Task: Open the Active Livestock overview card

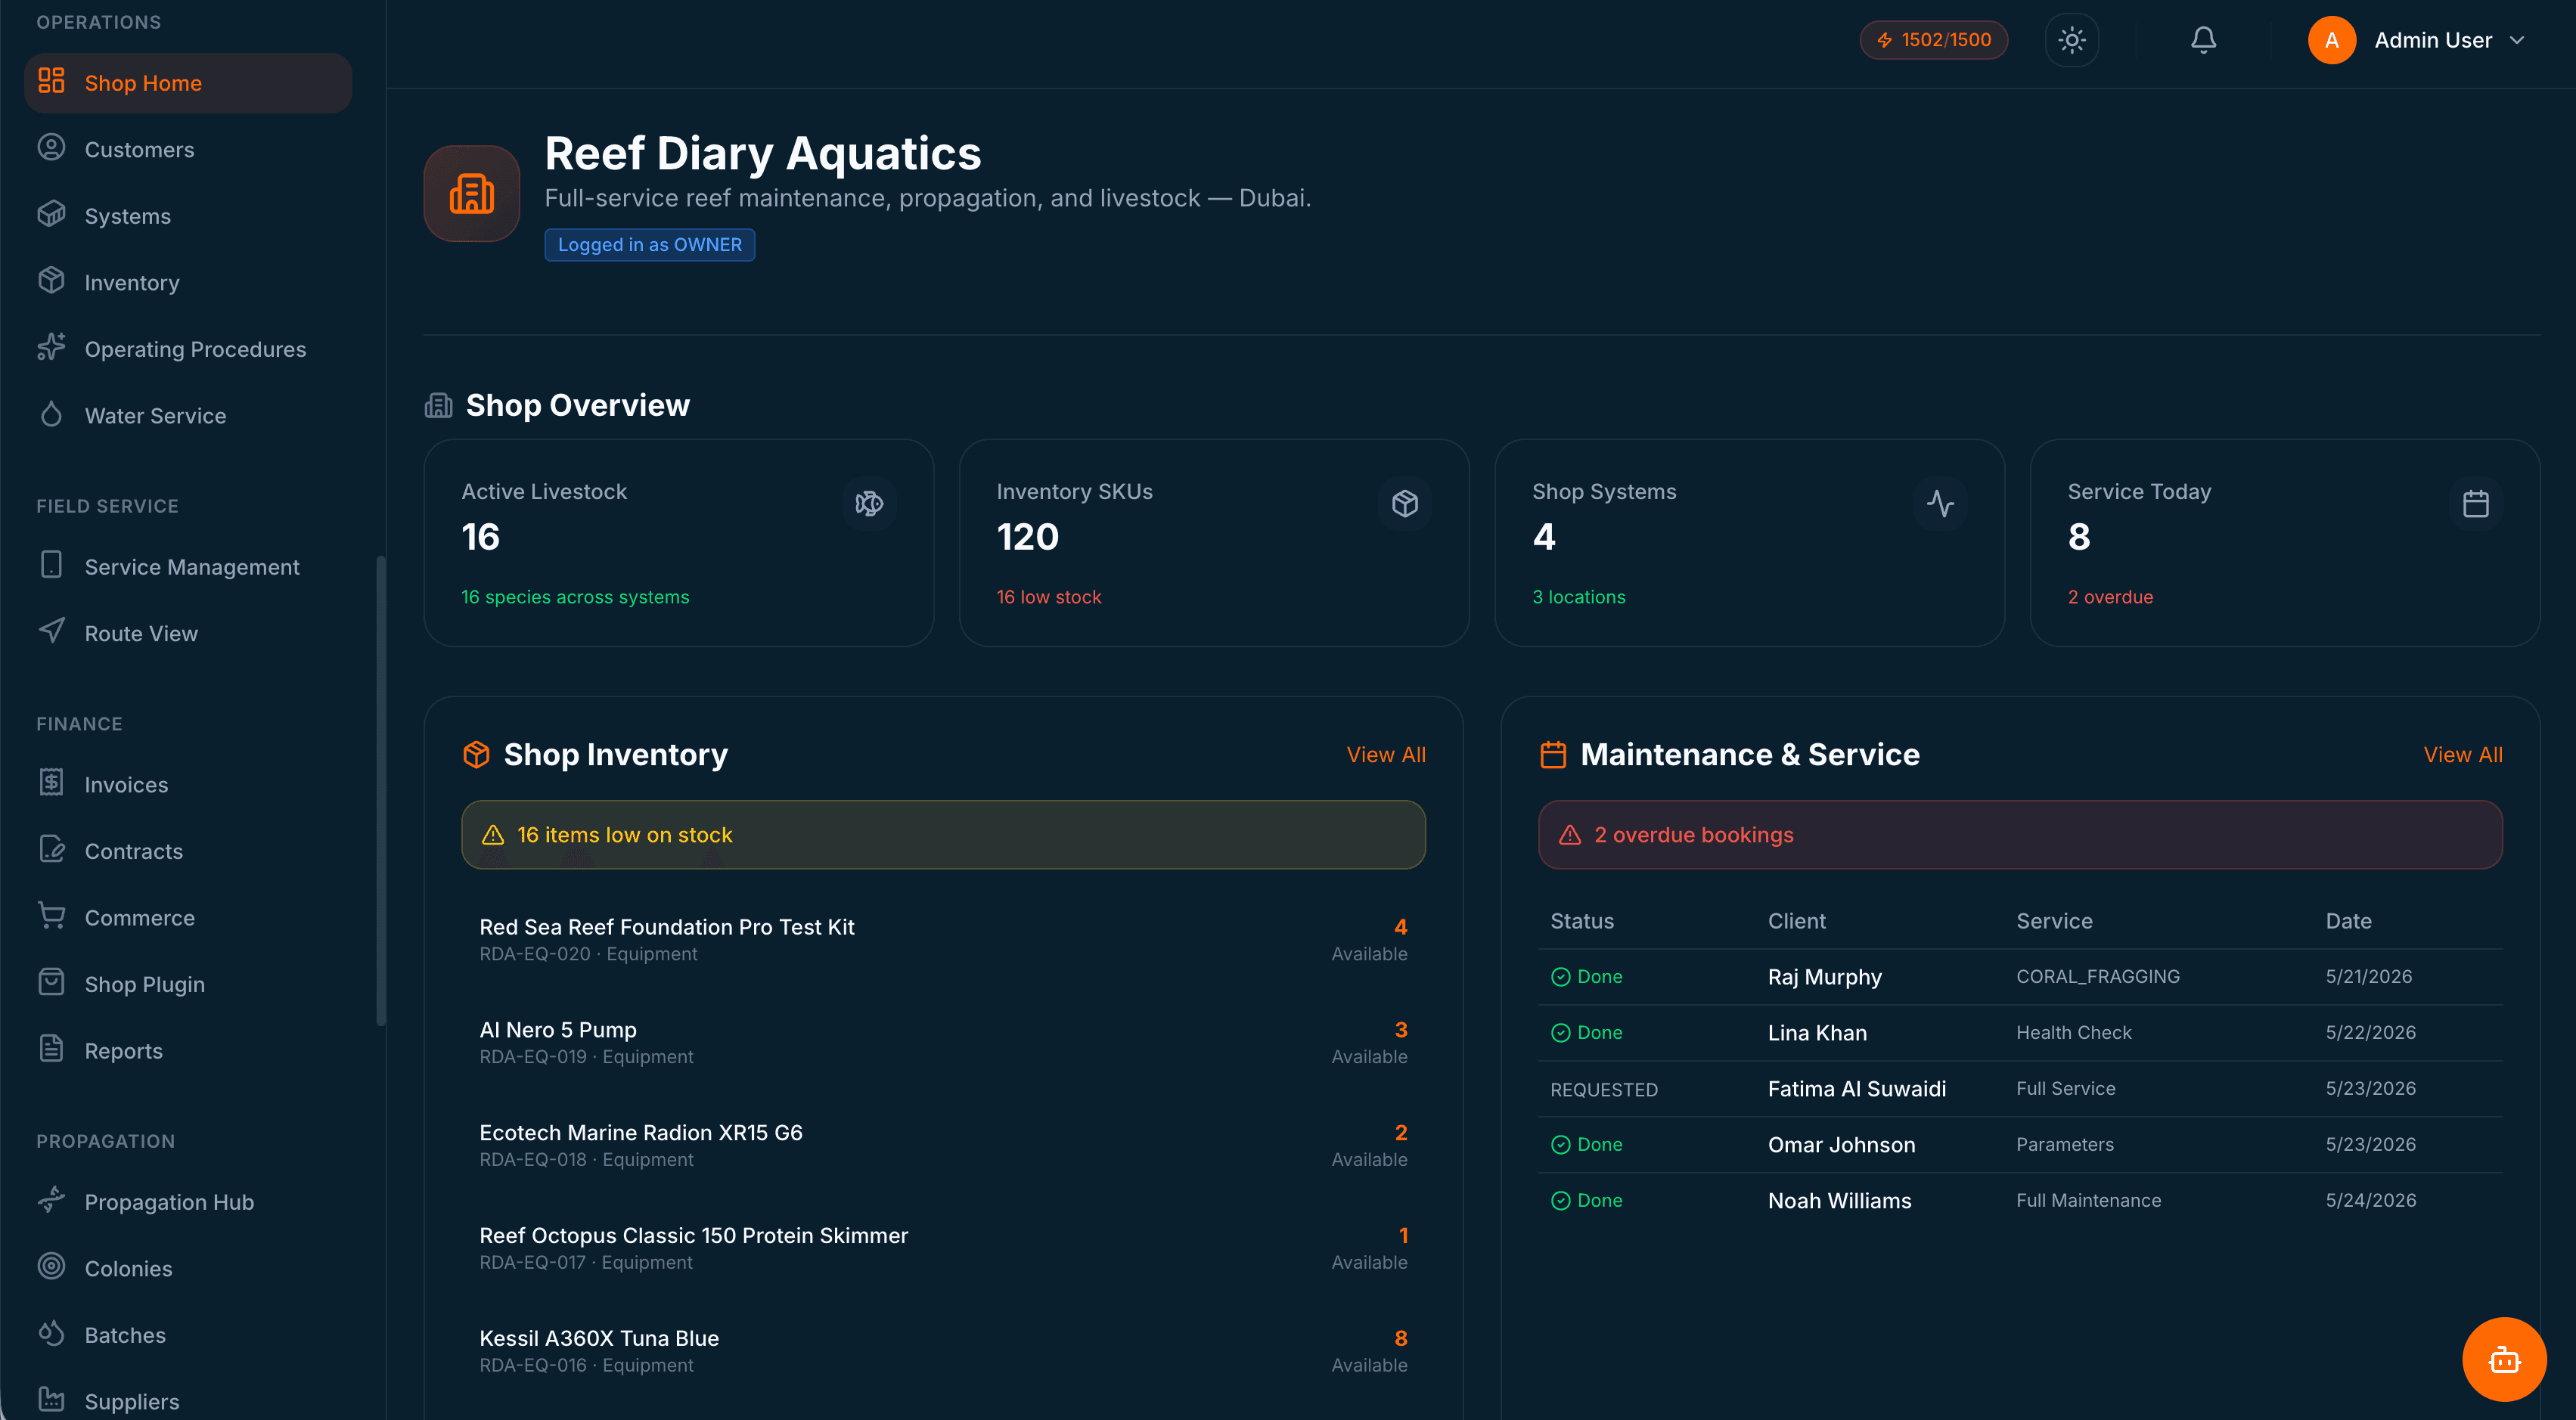Action: pos(679,543)
